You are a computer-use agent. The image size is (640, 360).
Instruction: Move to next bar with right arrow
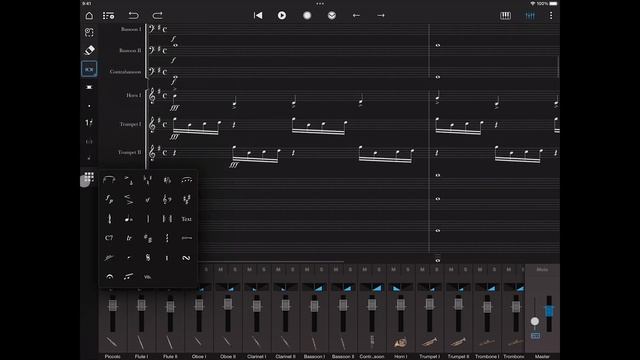click(381, 16)
